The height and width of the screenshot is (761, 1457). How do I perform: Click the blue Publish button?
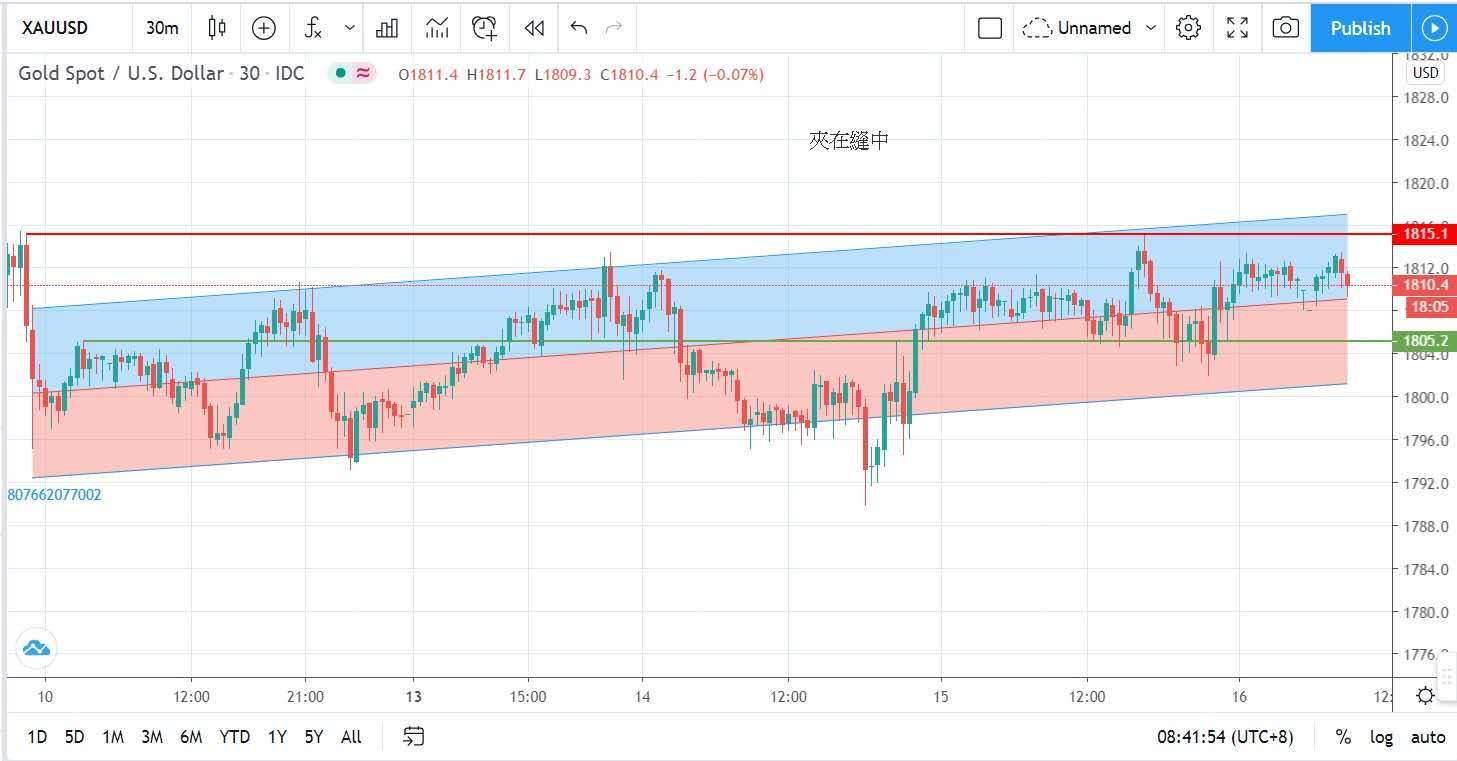click(1360, 28)
